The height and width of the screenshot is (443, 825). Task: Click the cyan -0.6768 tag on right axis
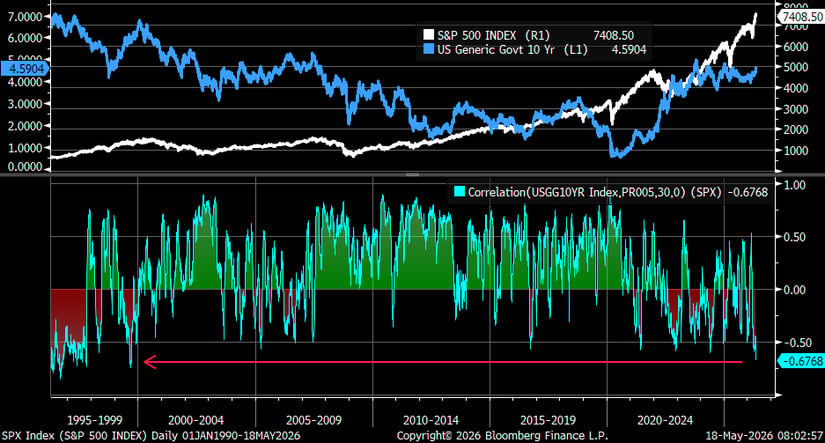(x=802, y=361)
